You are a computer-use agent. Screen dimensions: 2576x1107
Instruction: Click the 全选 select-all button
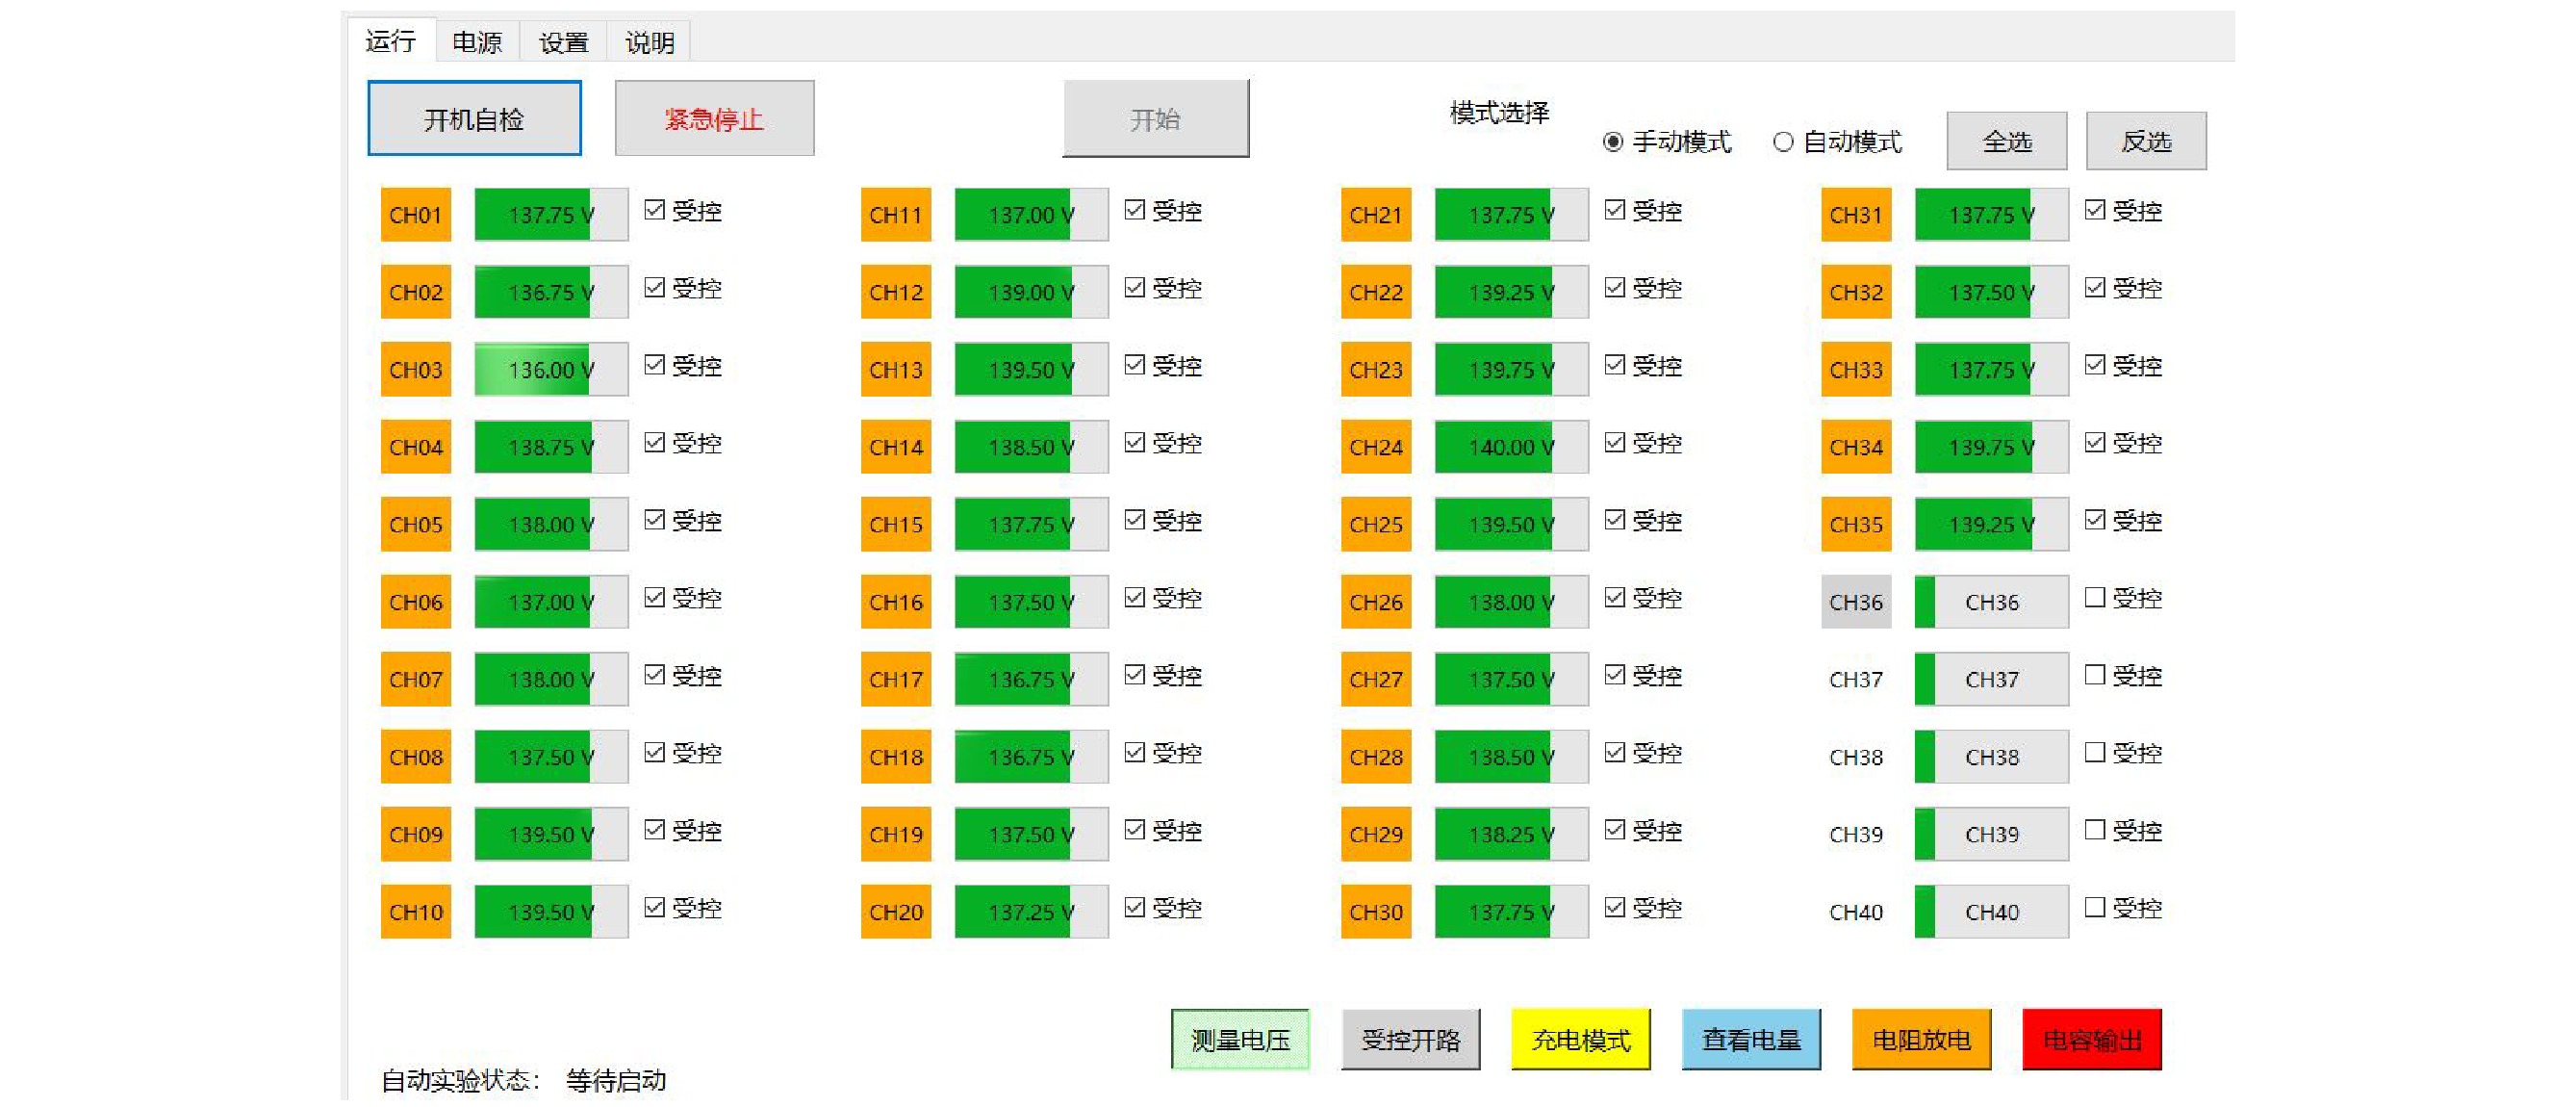(x=2006, y=141)
